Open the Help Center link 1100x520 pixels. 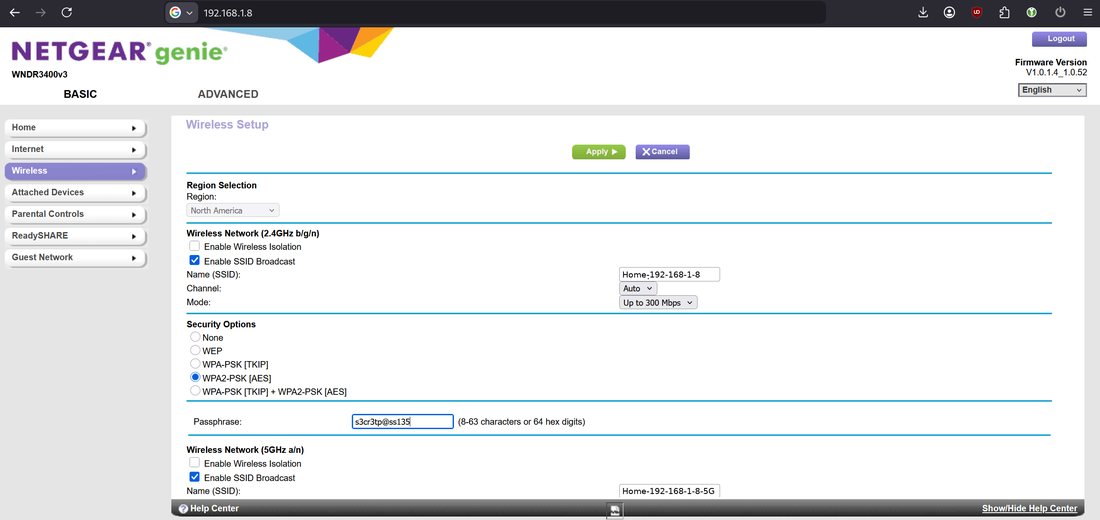click(215, 509)
